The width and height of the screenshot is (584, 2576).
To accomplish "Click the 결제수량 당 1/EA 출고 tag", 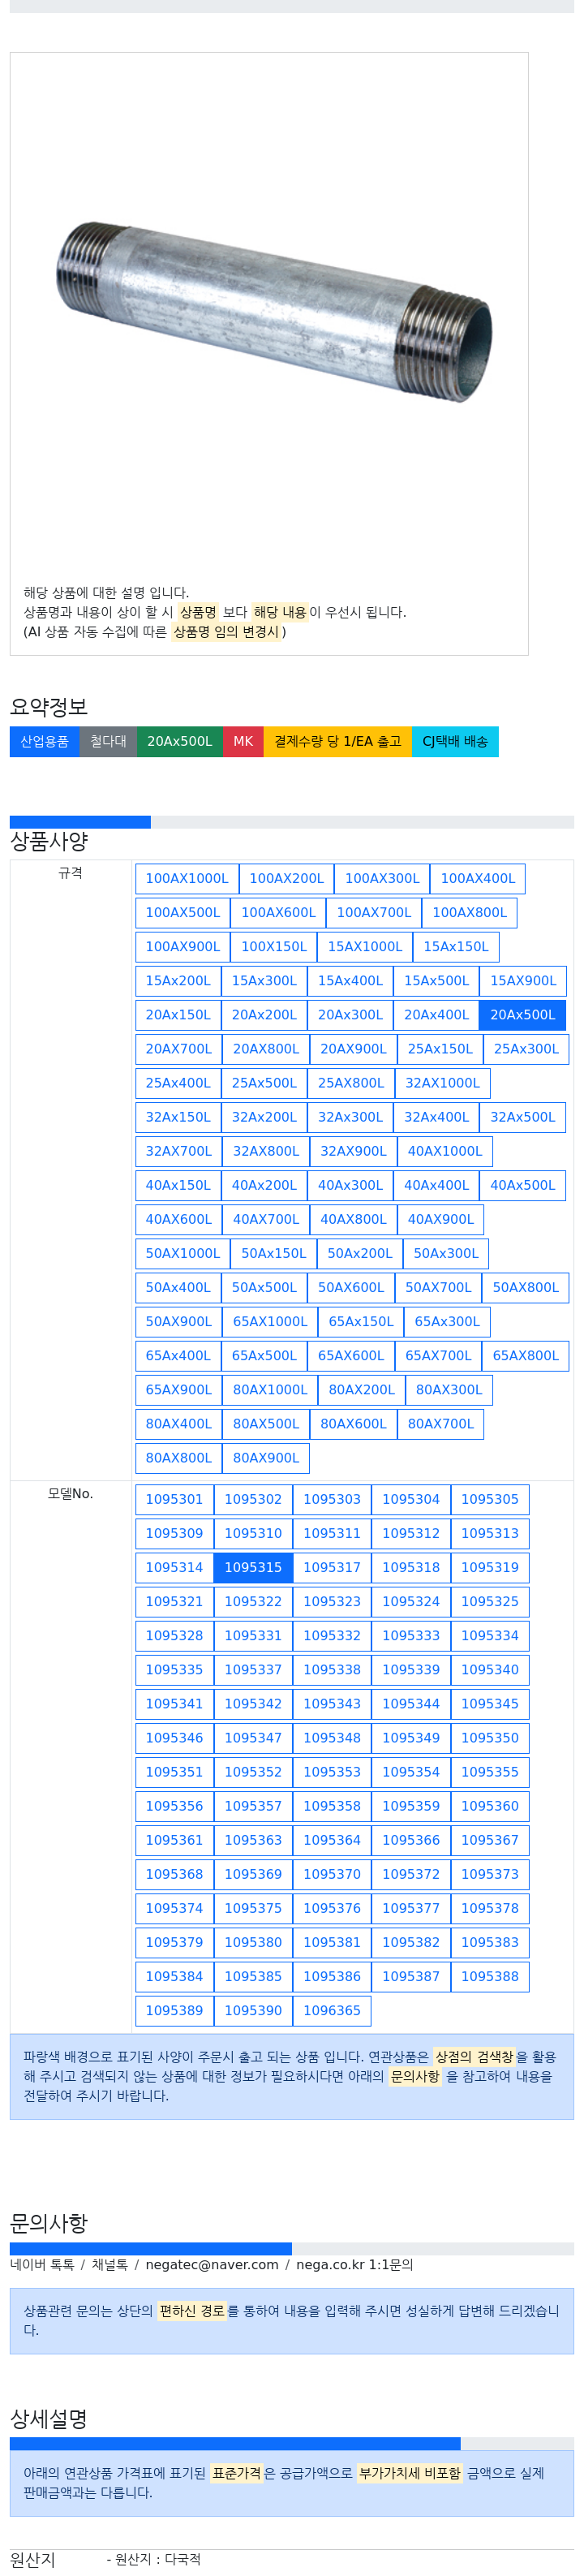I will [338, 741].
